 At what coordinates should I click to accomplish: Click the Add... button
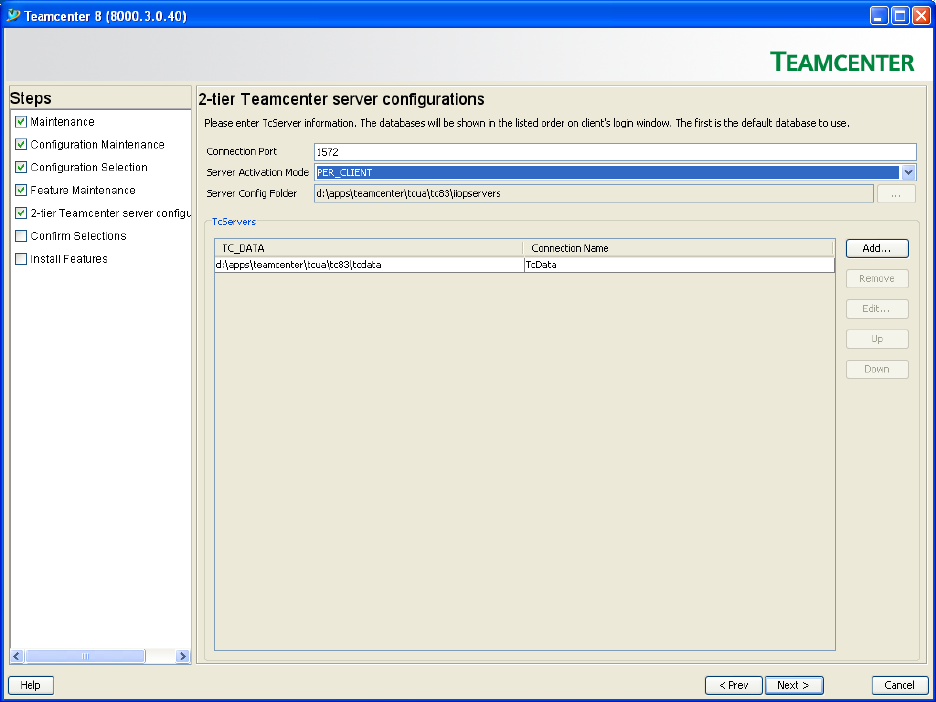[877, 248]
